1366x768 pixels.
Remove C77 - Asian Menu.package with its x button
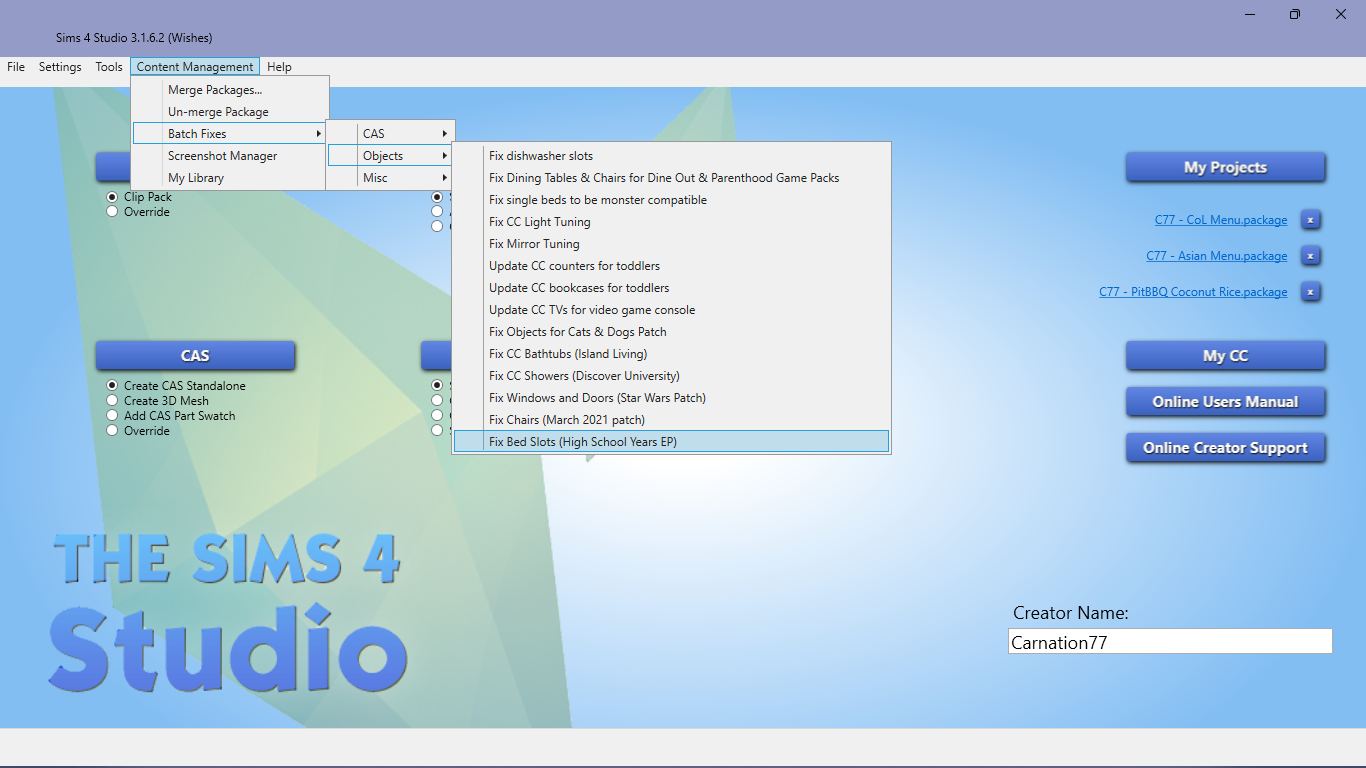coord(1311,256)
